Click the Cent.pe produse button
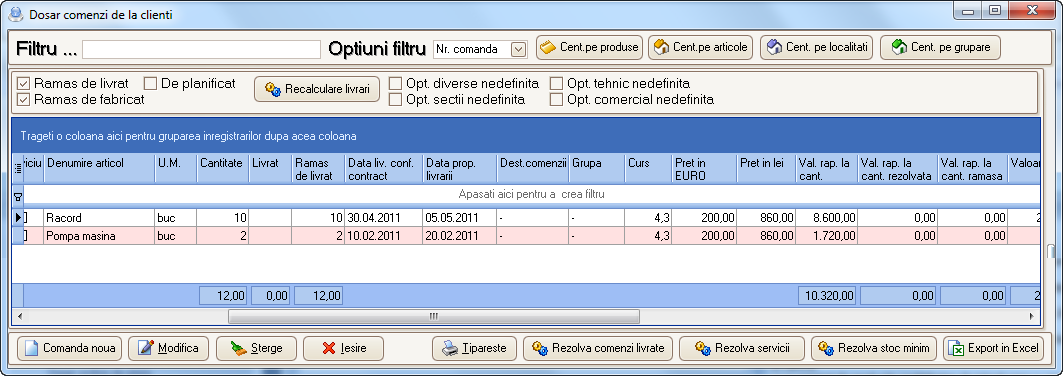The width and height of the screenshot is (1063, 376). pos(589,47)
